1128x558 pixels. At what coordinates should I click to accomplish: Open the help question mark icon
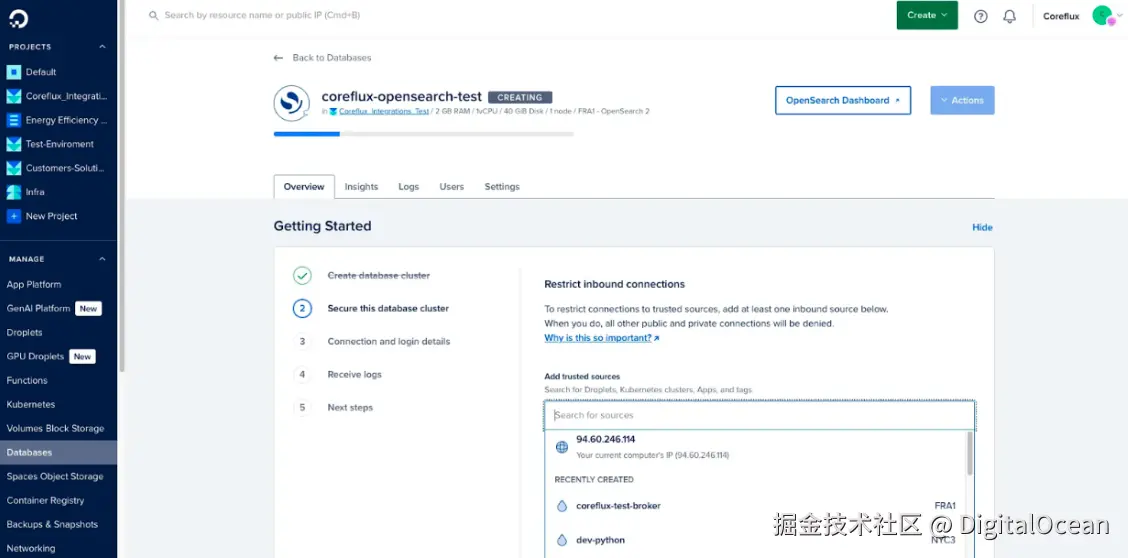pos(981,16)
